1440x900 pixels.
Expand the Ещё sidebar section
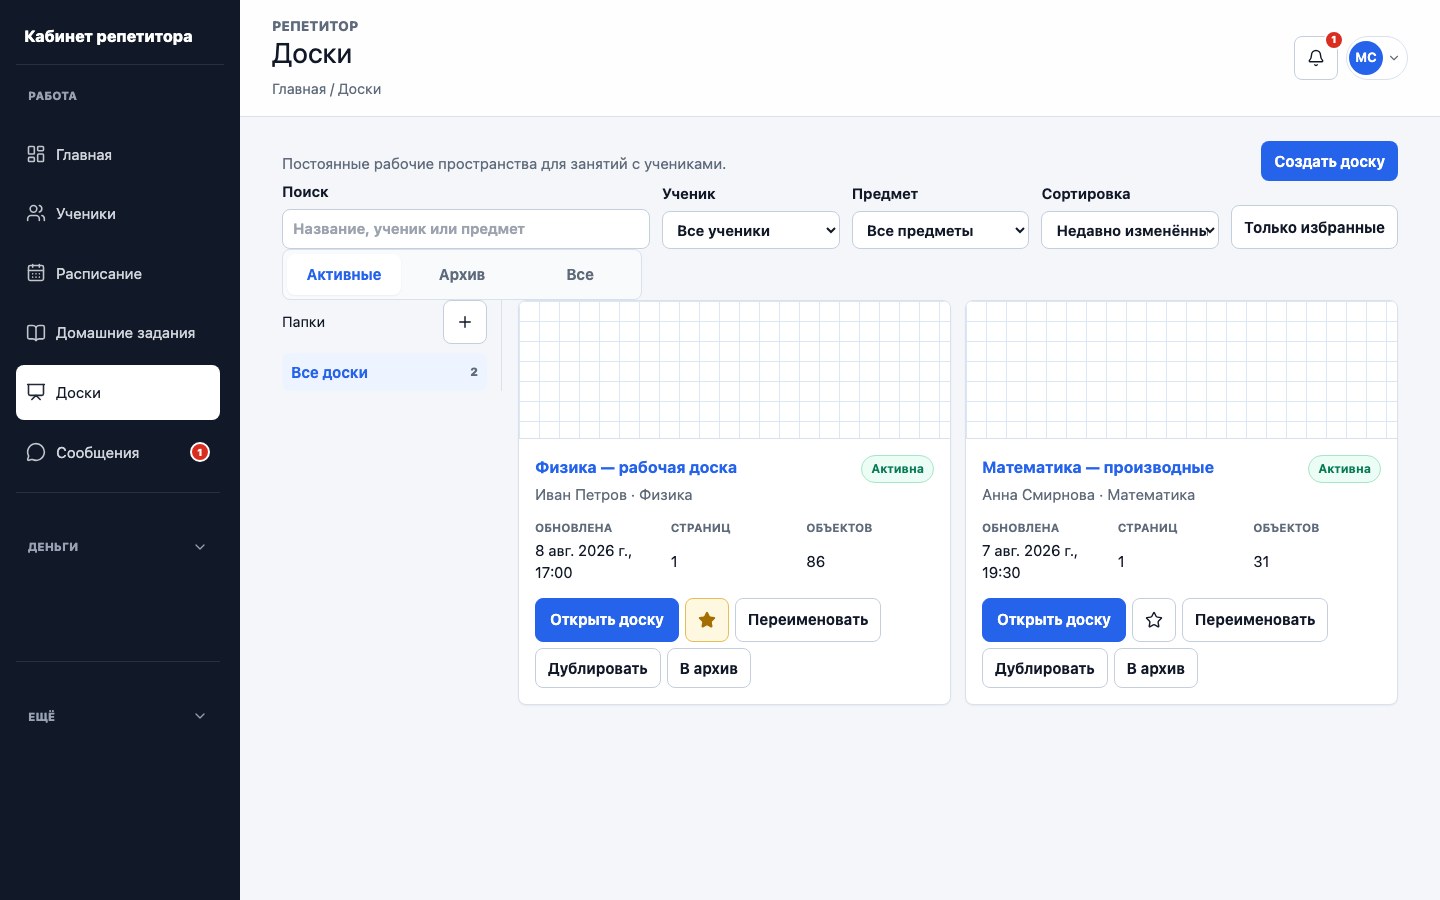118,716
